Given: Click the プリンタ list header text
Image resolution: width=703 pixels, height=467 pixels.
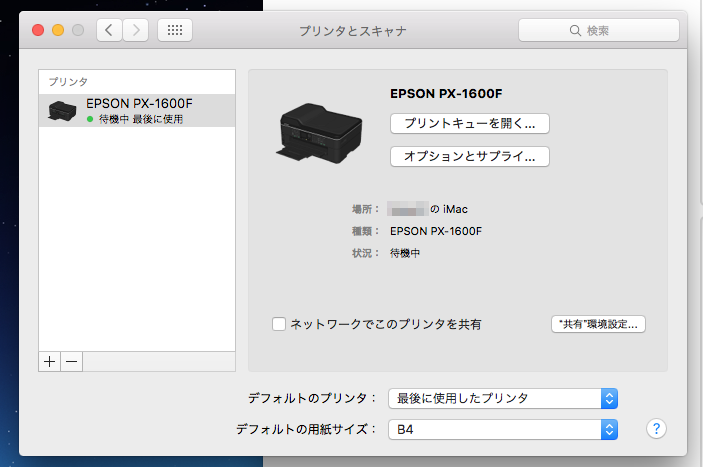Looking at the screenshot, I should [x=68, y=82].
